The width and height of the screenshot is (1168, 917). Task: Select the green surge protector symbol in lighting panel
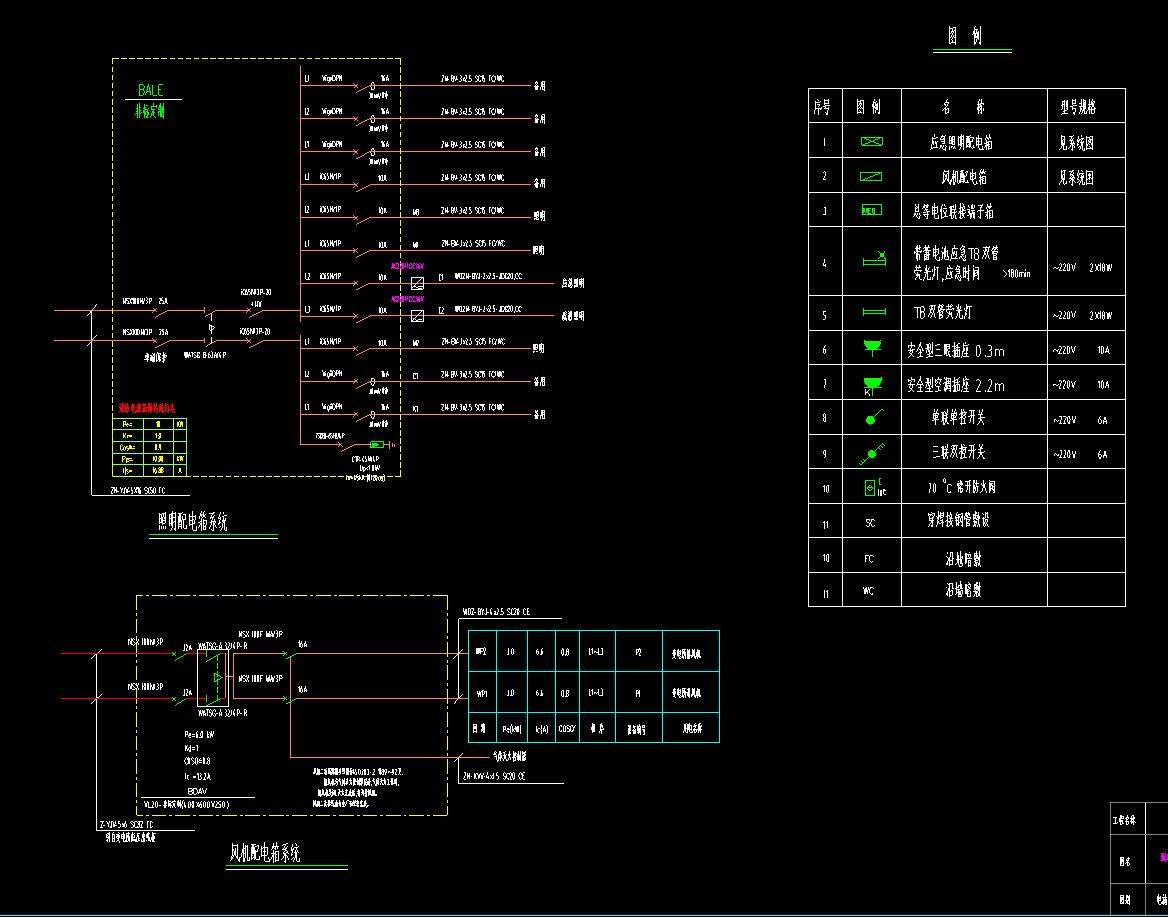pyautogui.click(x=379, y=444)
